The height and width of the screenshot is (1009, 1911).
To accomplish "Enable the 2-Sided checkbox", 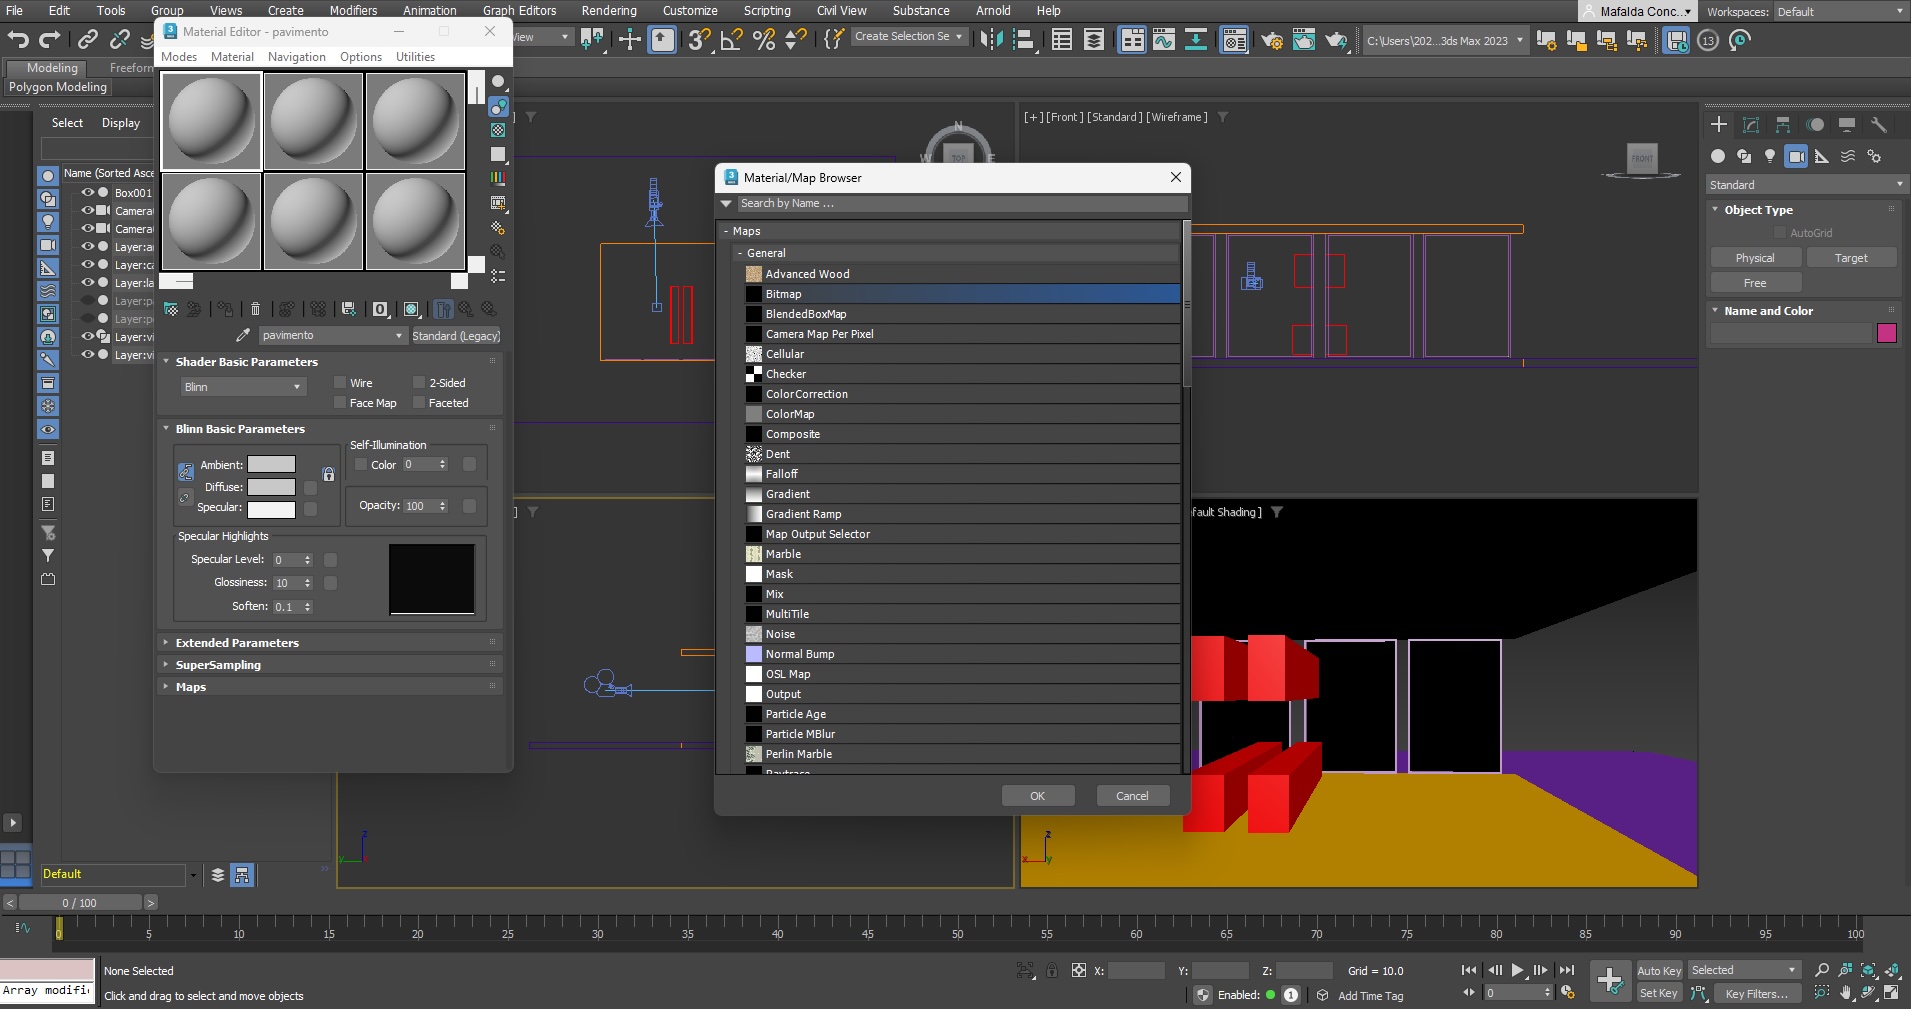I will [x=419, y=383].
